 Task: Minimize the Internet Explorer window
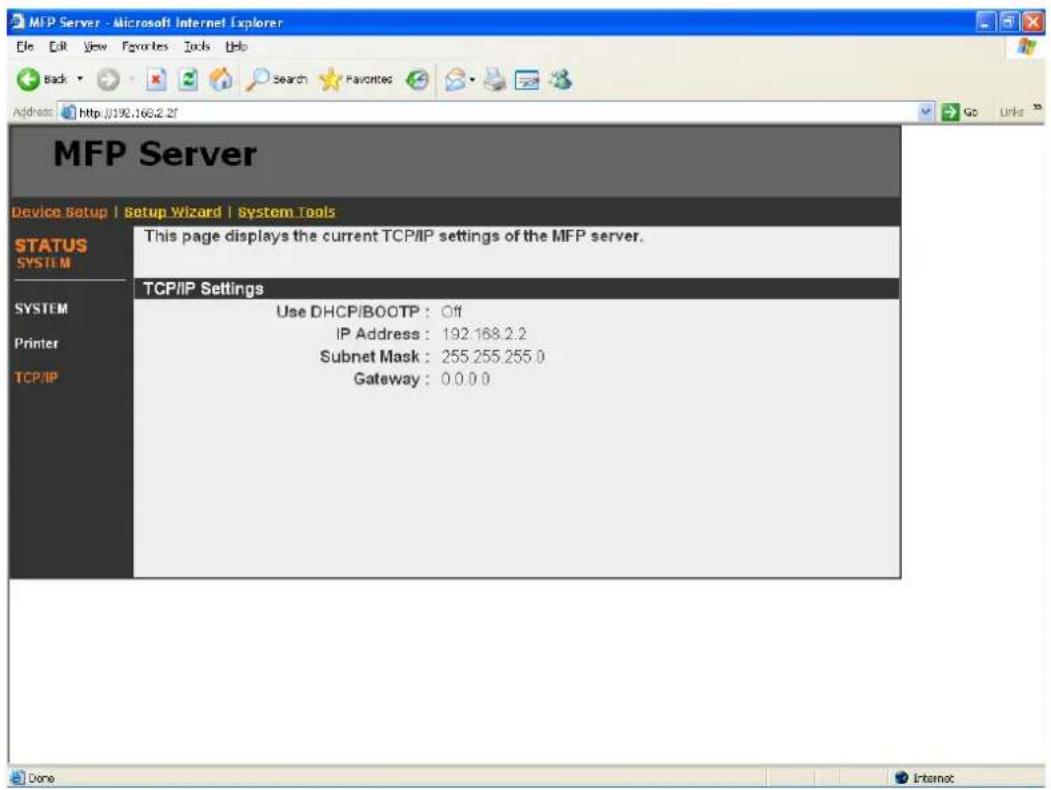[x=985, y=23]
